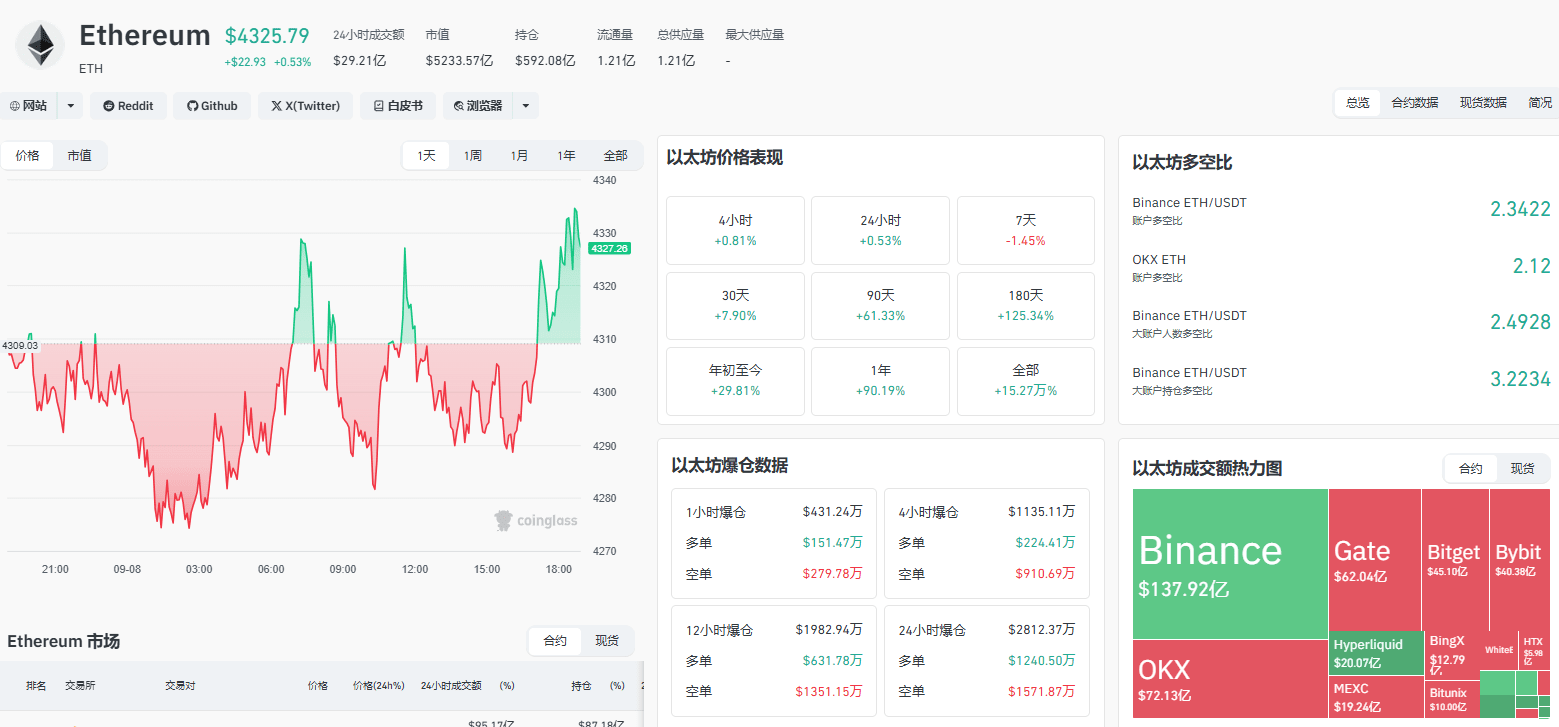This screenshot has width=1559, height=727.
Task: Sort market table by 24小时成交额 column
Action: coord(451,686)
